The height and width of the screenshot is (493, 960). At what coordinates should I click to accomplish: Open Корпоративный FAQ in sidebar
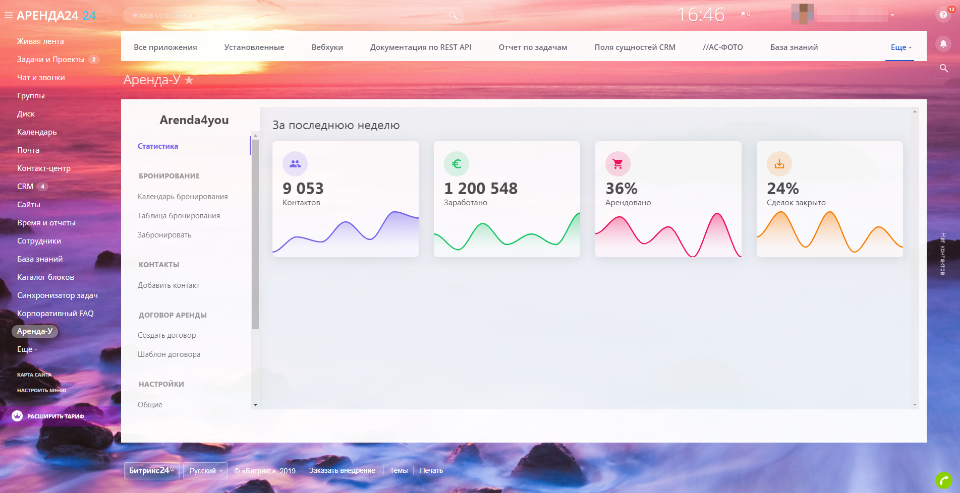(55, 313)
